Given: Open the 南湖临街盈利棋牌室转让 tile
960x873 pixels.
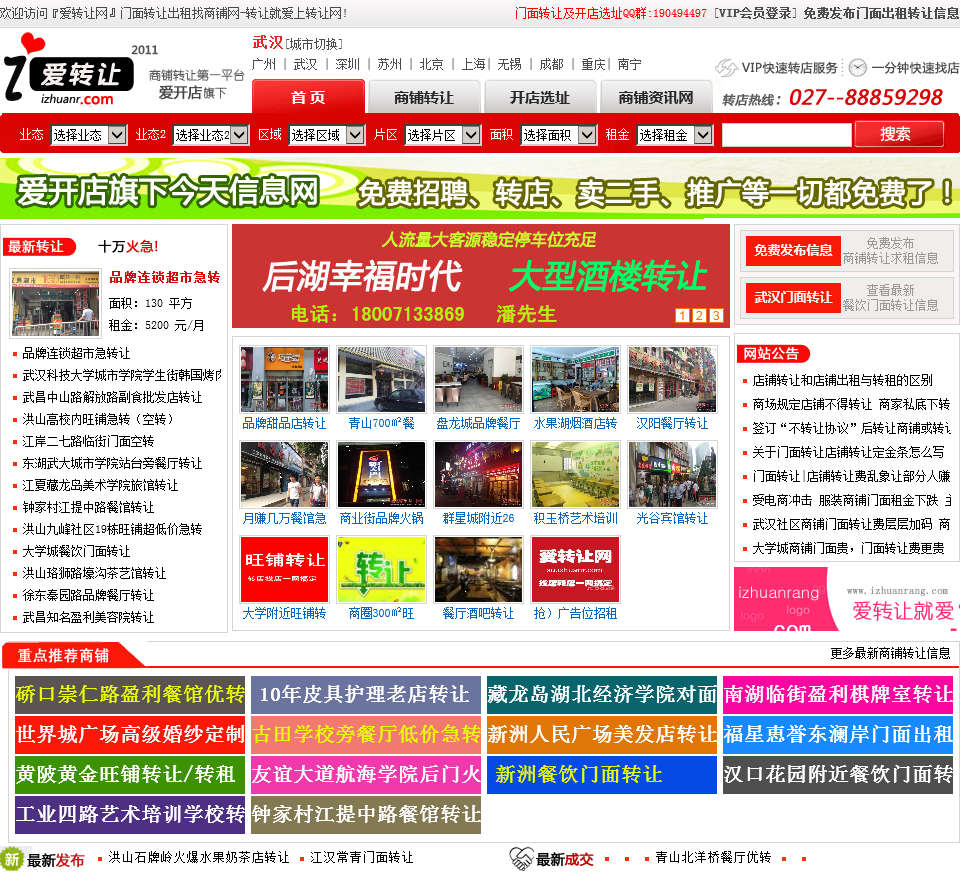Looking at the screenshot, I should click(x=838, y=695).
